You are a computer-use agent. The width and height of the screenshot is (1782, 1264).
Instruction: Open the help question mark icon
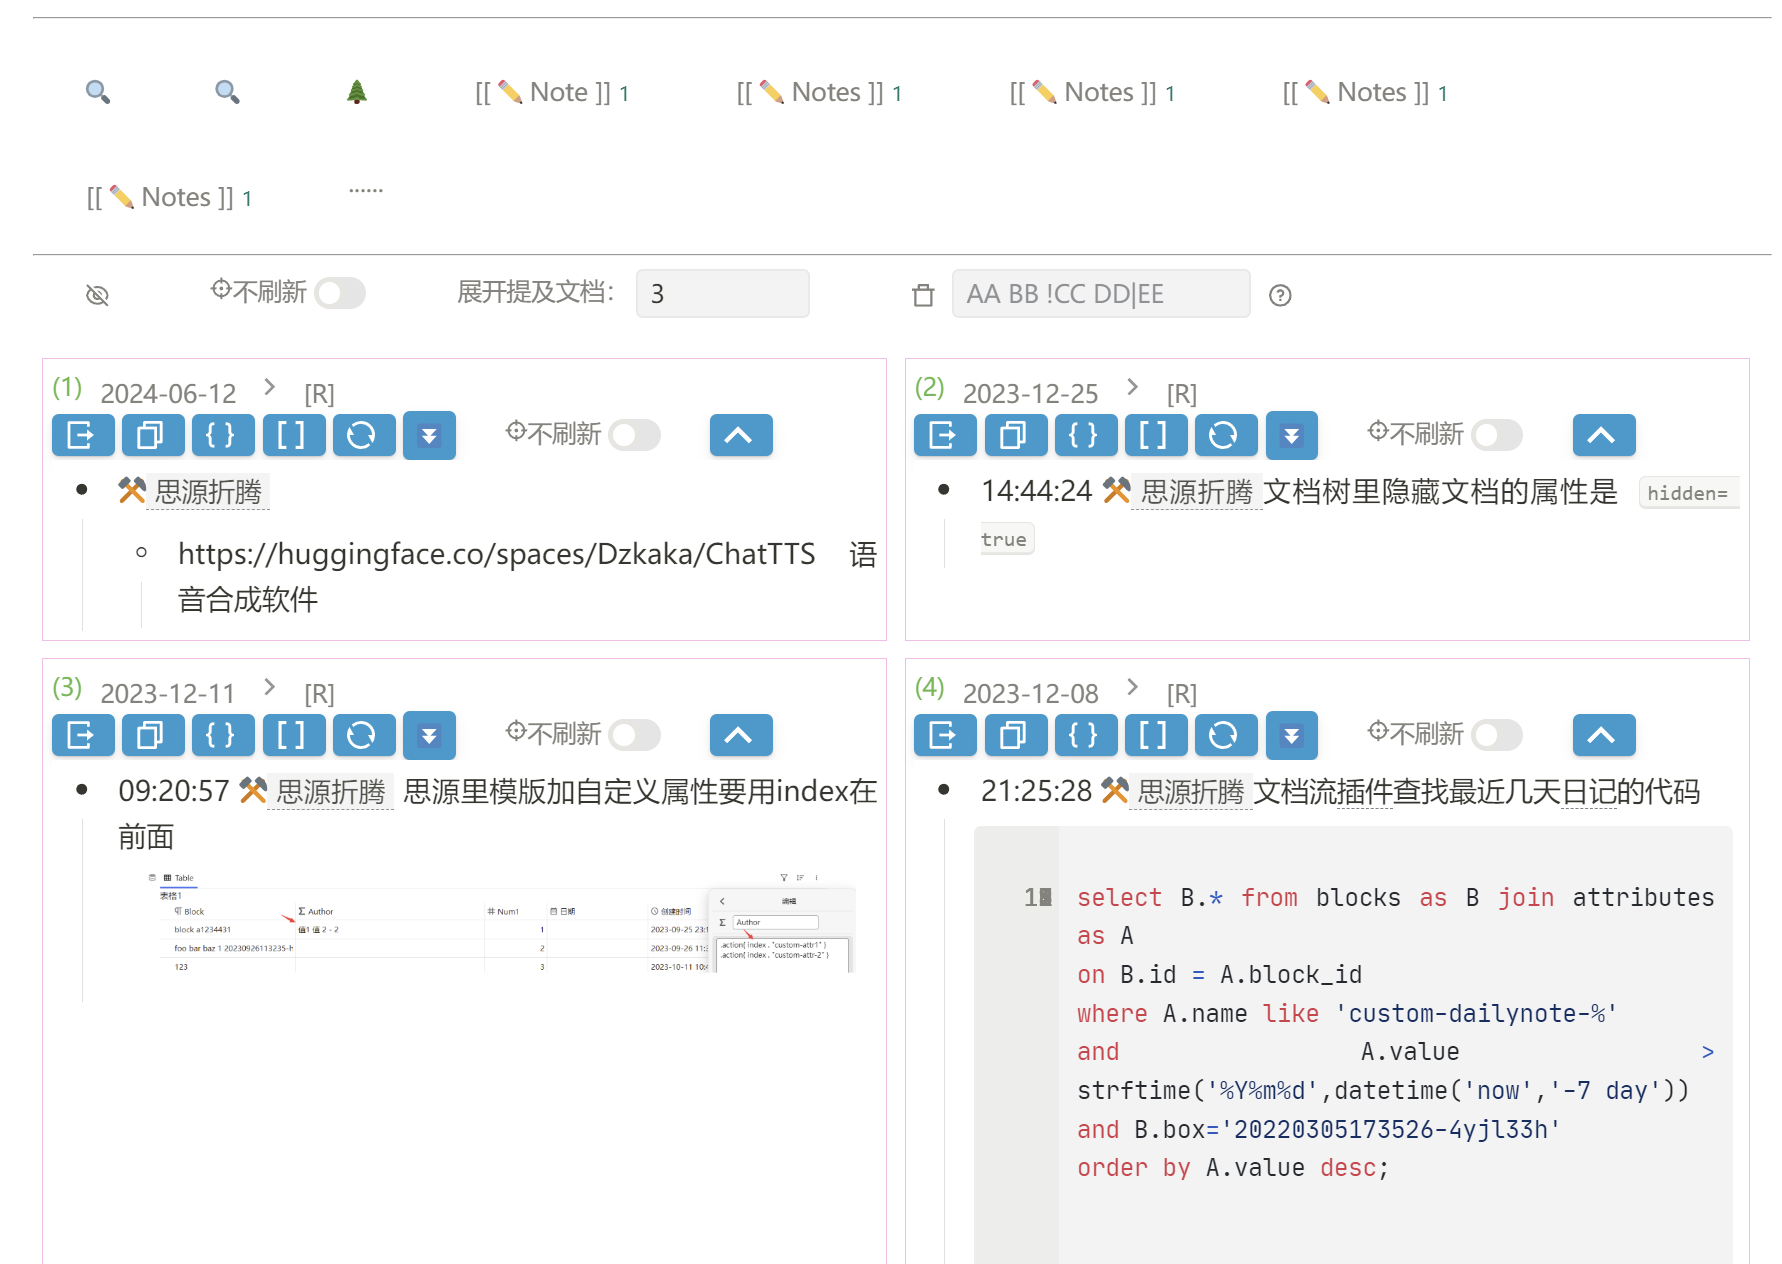pos(1280,295)
